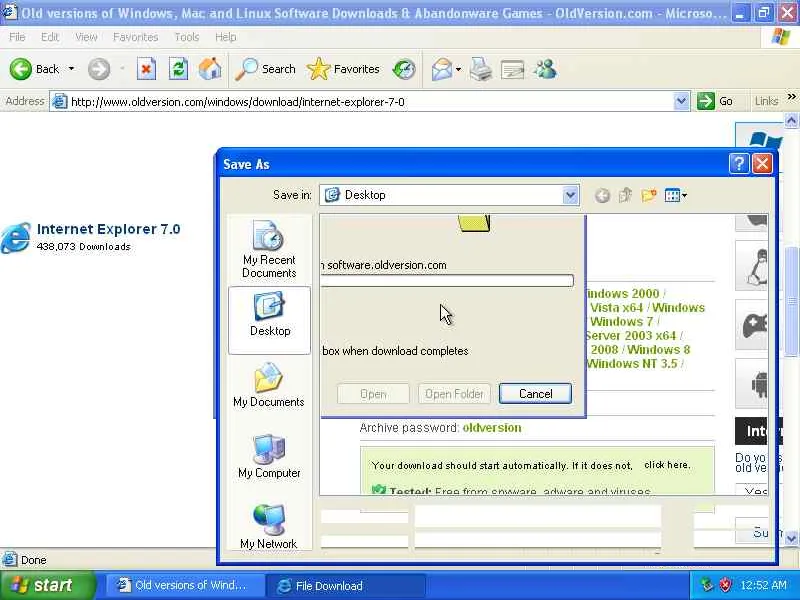Click the red security shield tray icon
Screen dimensions: 800x600
[726, 585]
